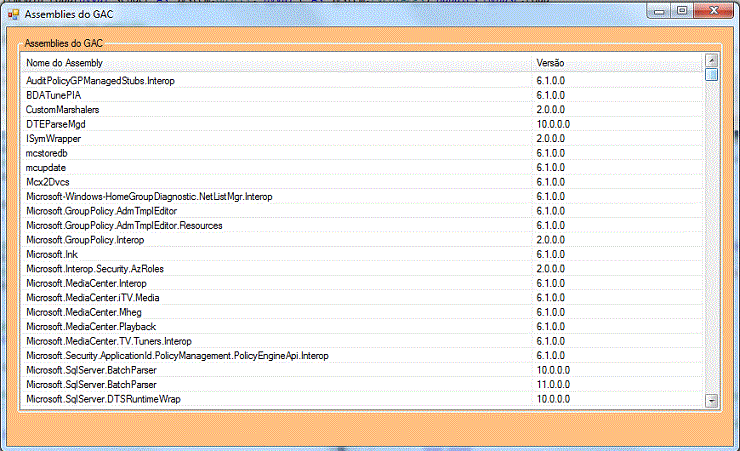Sort by the Versão column header

point(617,63)
